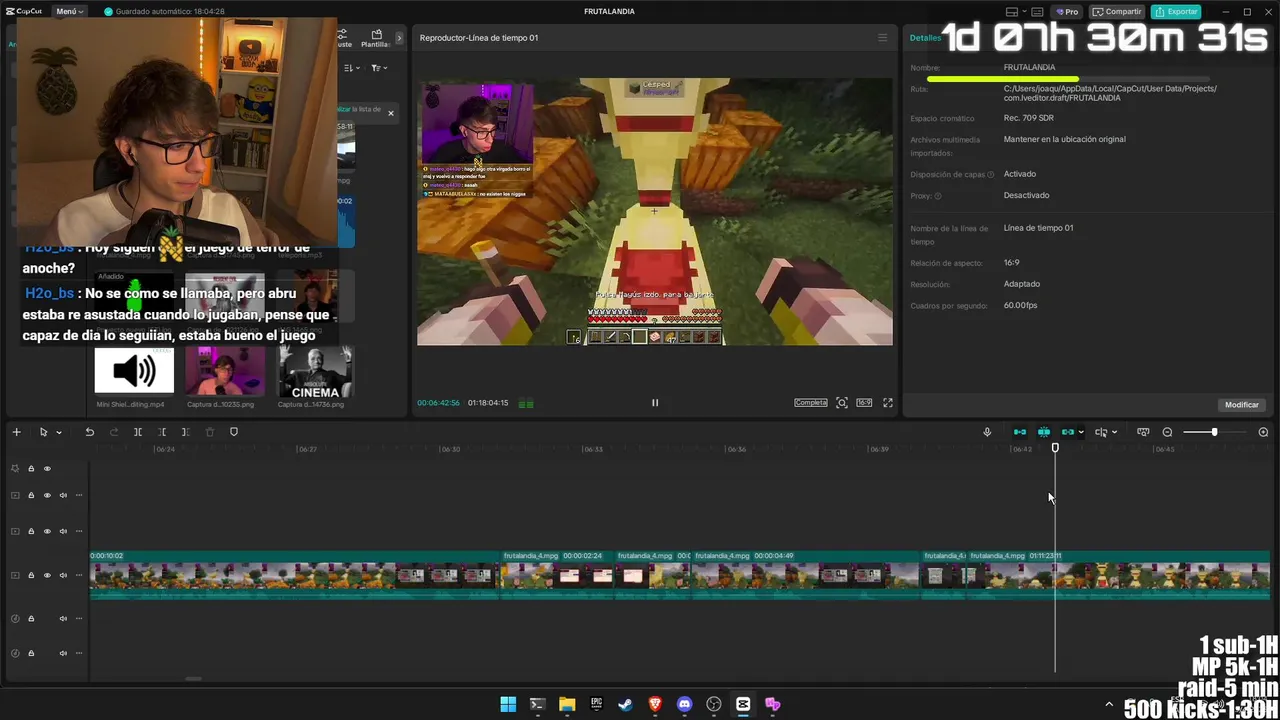
Task: Adjust the timeline zoom slider handle
Action: point(1214,432)
